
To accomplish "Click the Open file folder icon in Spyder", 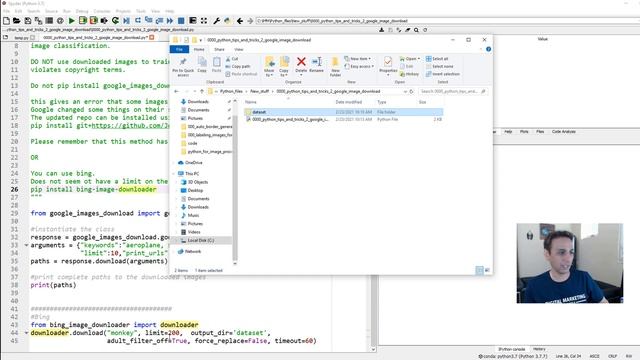I will (17, 20).
